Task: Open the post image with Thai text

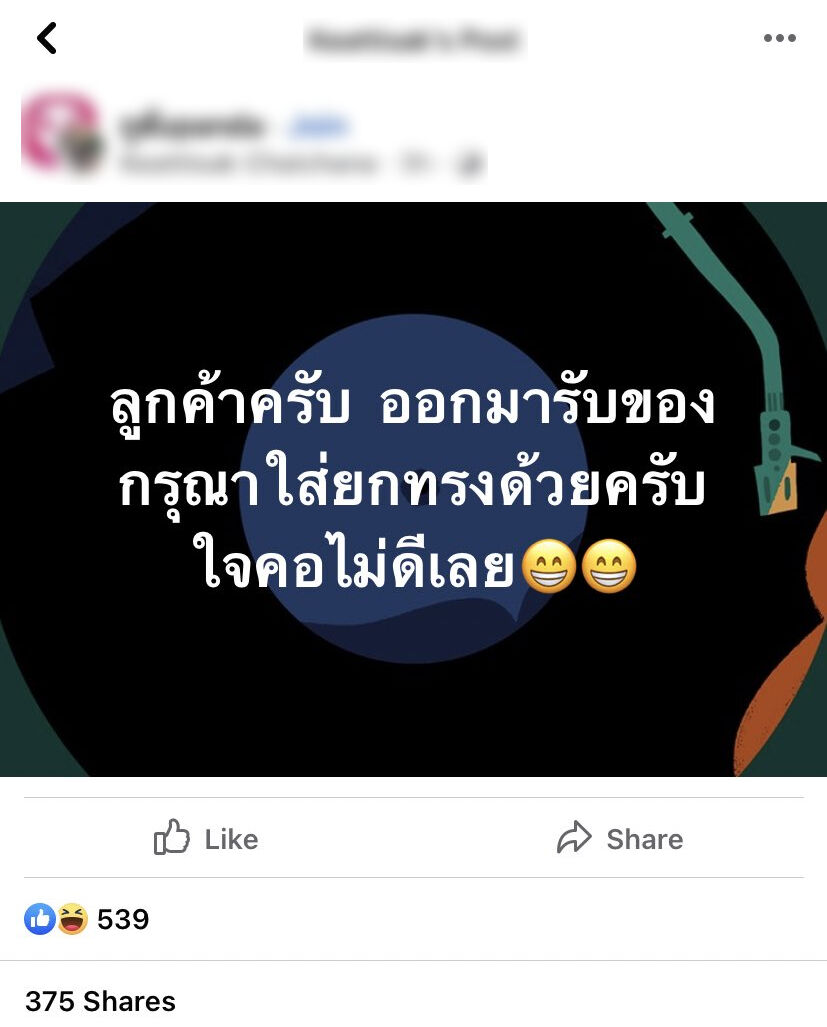Action: (x=413, y=489)
